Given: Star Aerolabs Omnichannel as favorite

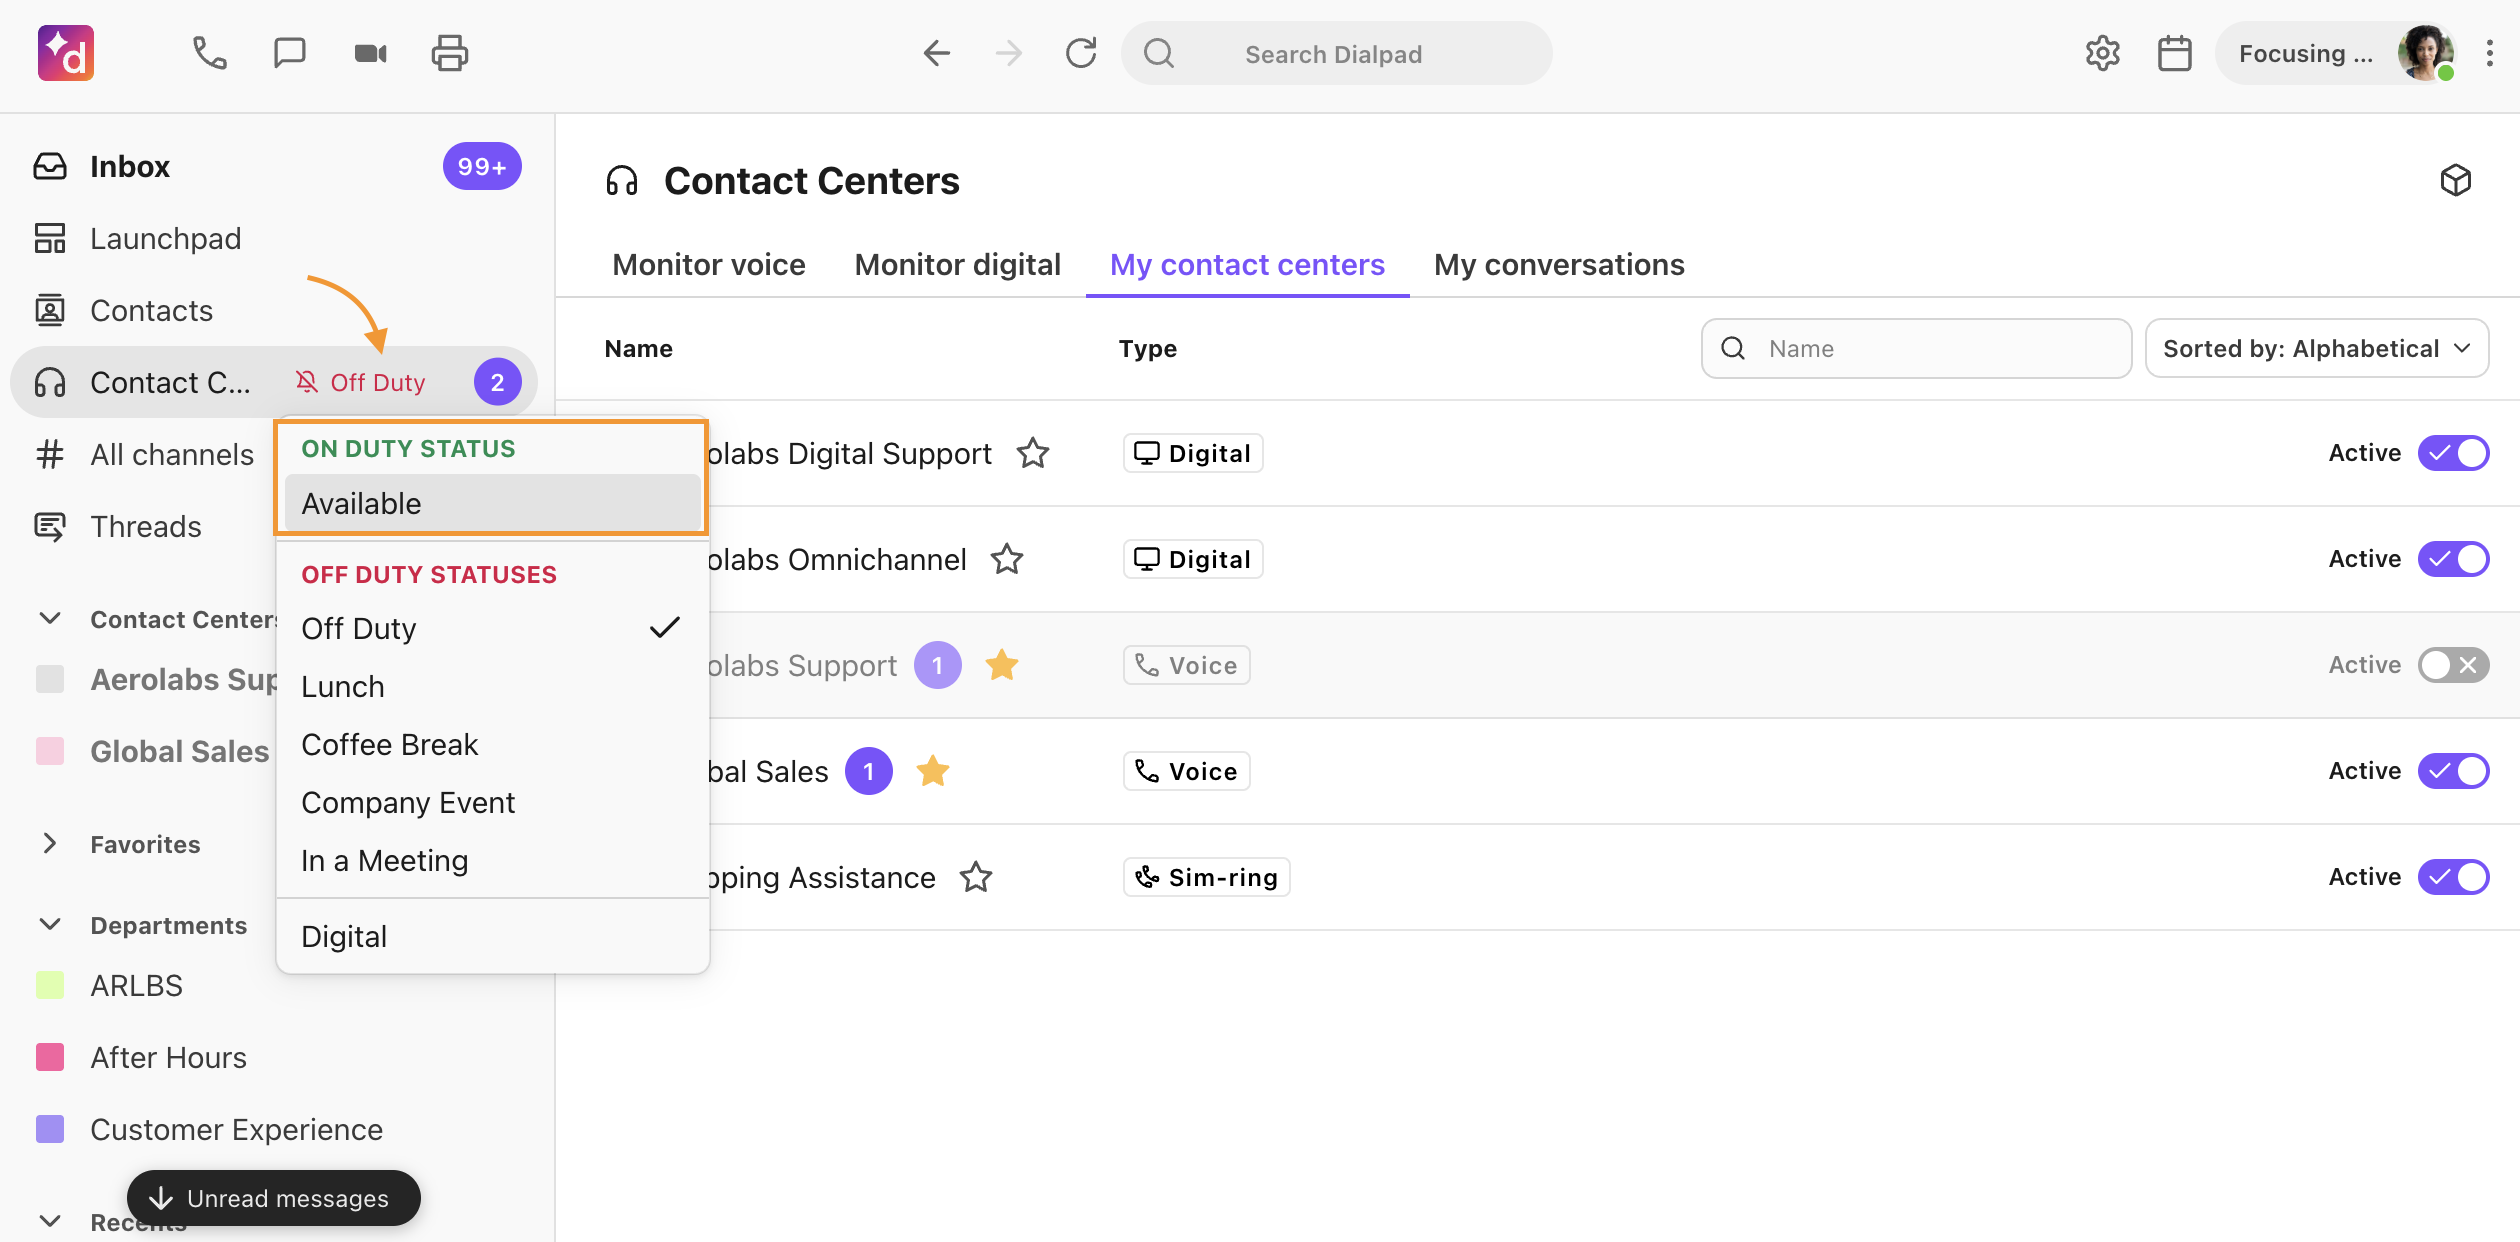Looking at the screenshot, I should click(1007, 559).
